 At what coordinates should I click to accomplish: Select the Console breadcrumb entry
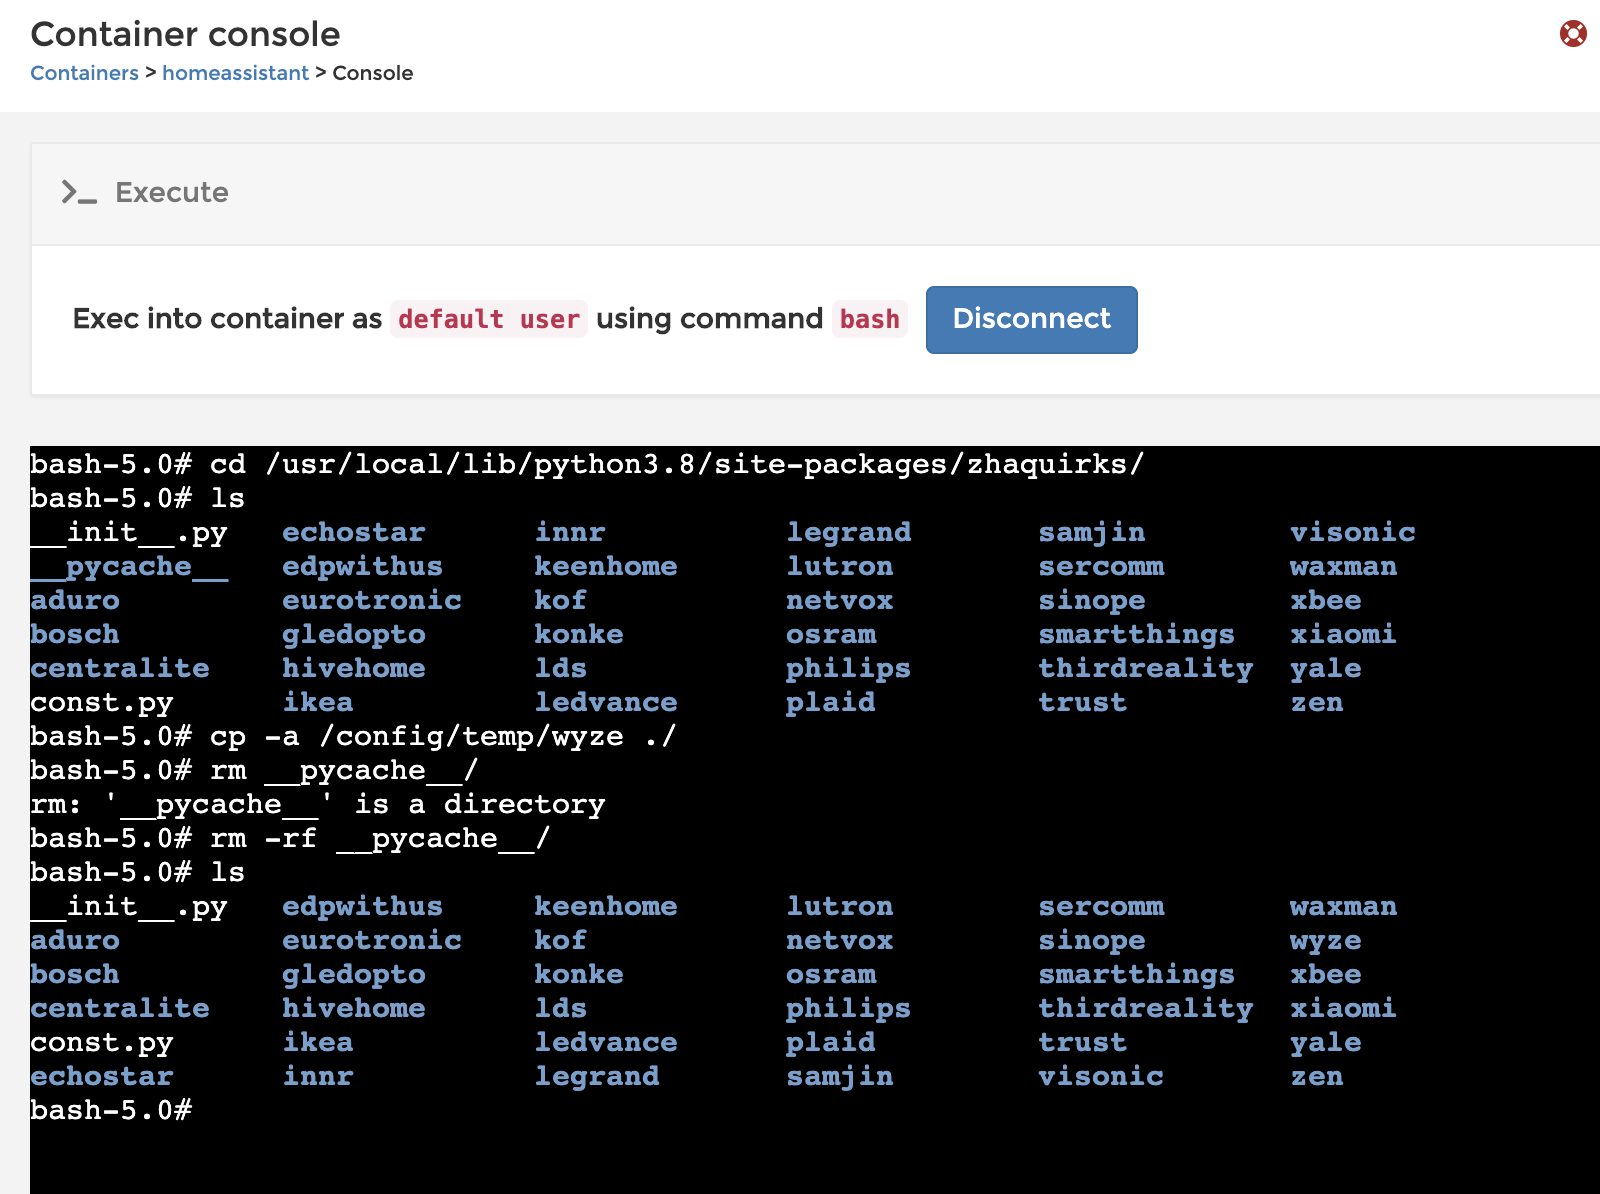click(x=372, y=72)
